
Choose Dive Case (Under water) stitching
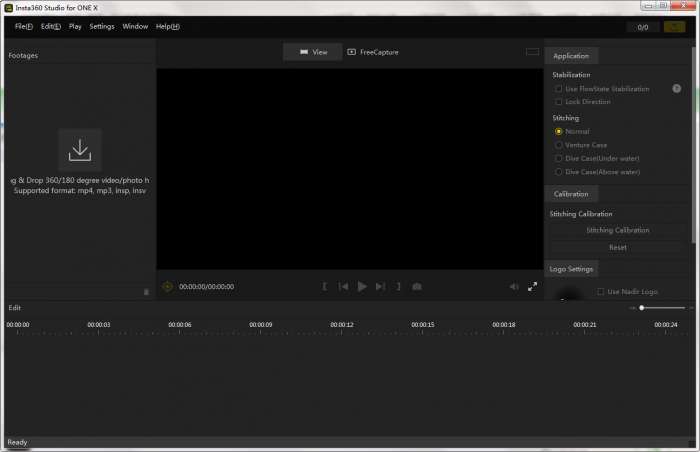pyautogui.click(x=559, y=158)
